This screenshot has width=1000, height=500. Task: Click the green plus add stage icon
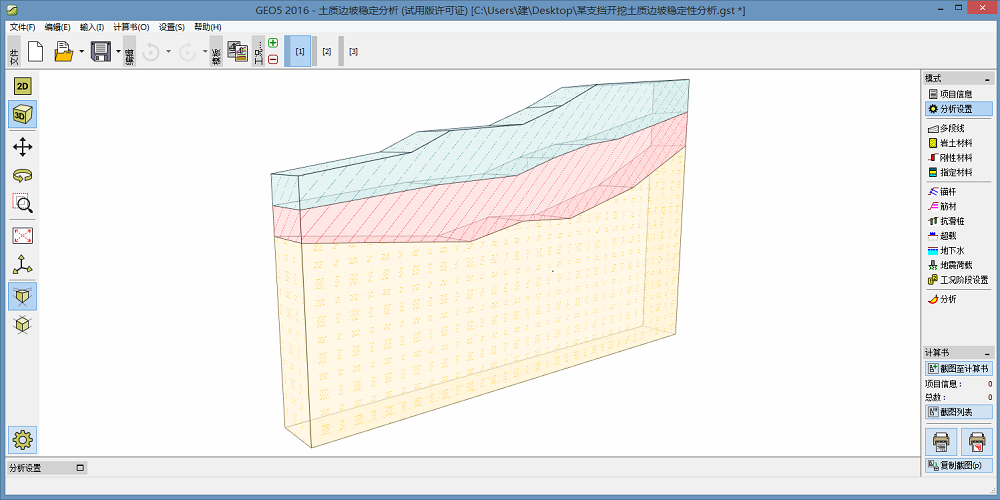273,43
